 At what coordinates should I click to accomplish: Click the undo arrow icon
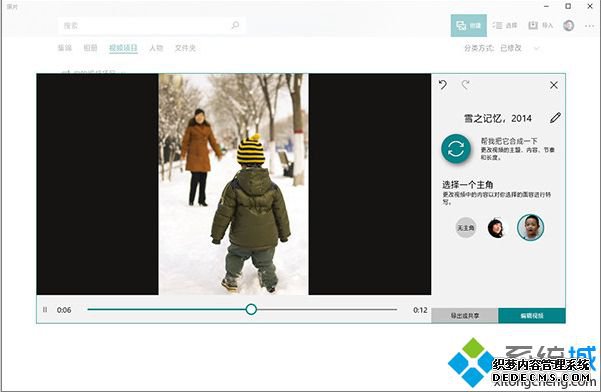(x=443, y=85)
